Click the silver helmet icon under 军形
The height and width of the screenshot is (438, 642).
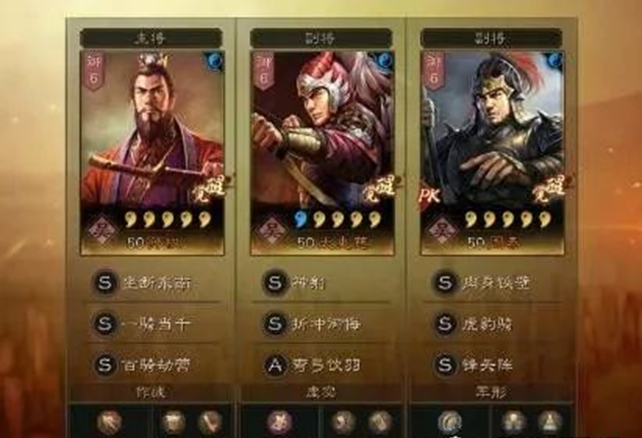(450, 422)
